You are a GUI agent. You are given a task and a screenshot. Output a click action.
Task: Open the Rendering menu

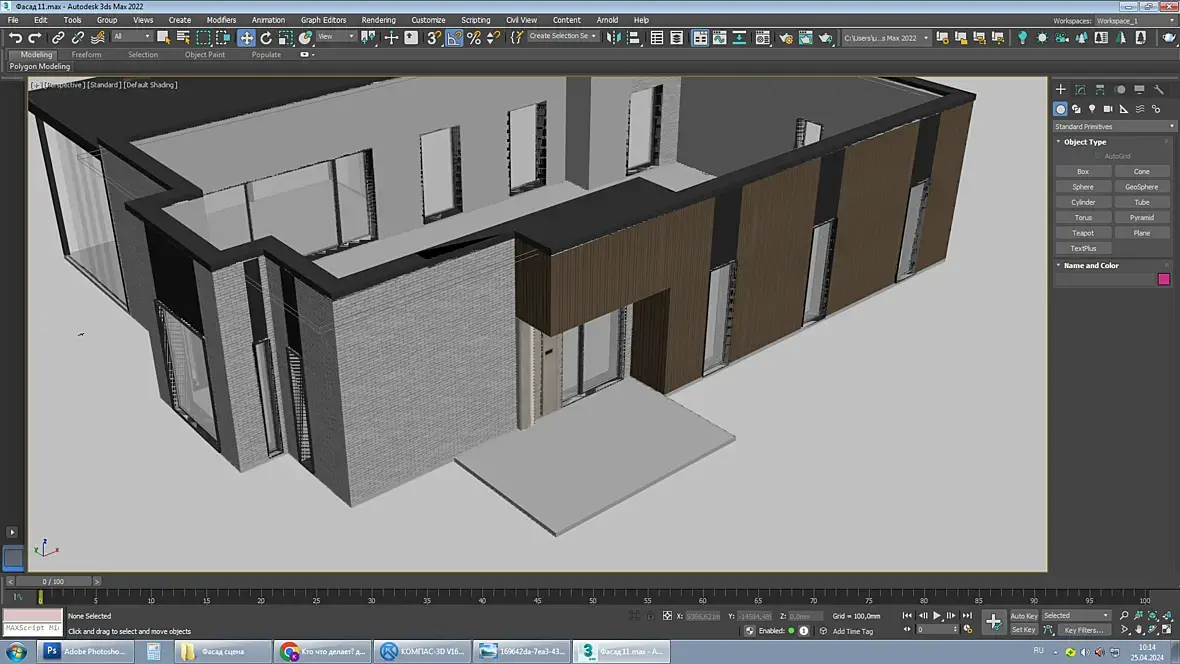click(x=378, y=20)
